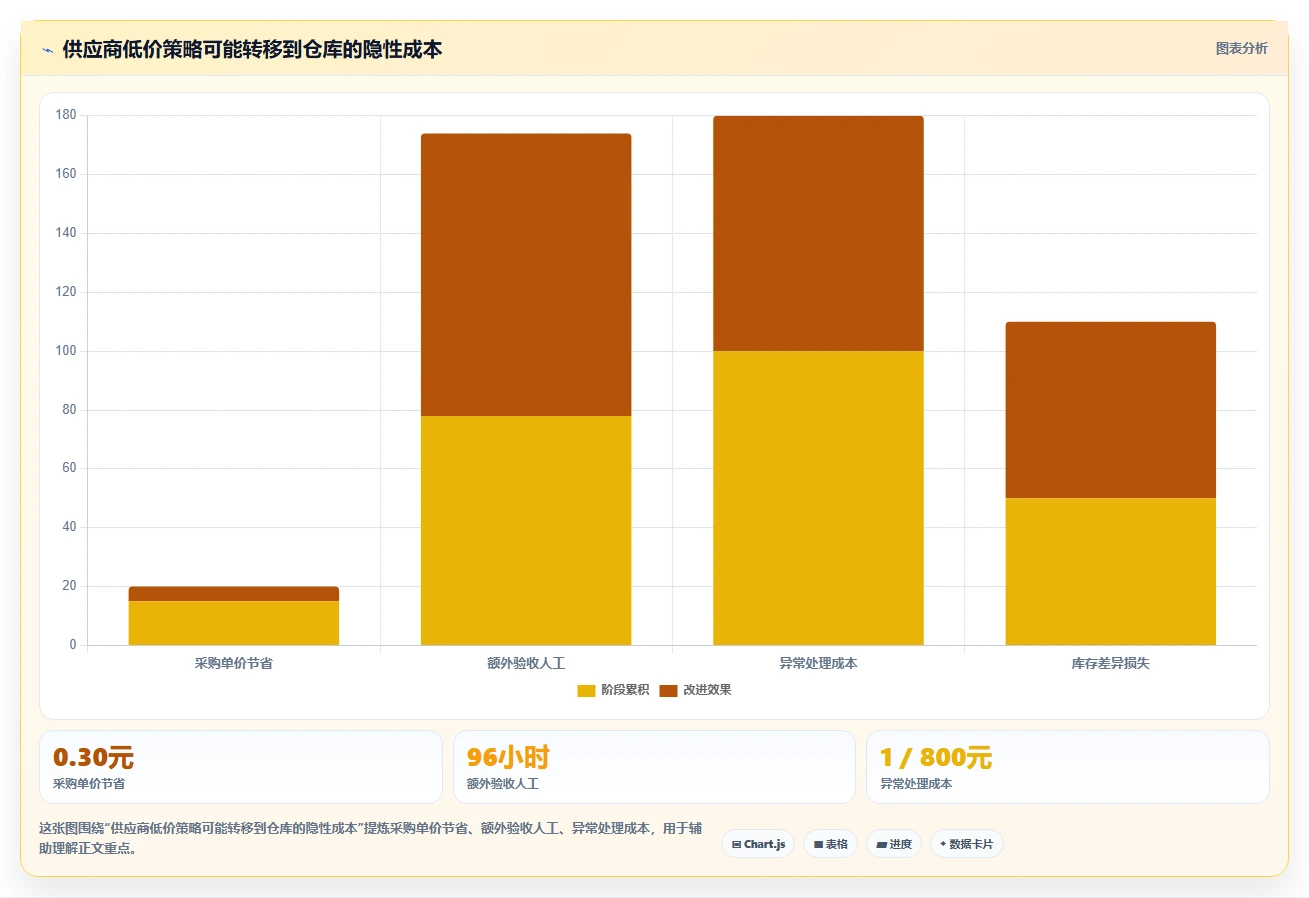Click the 1 / 800元 stat card value
The image size is (1309, 898).
pyautogui.click(x=936, y=757)
